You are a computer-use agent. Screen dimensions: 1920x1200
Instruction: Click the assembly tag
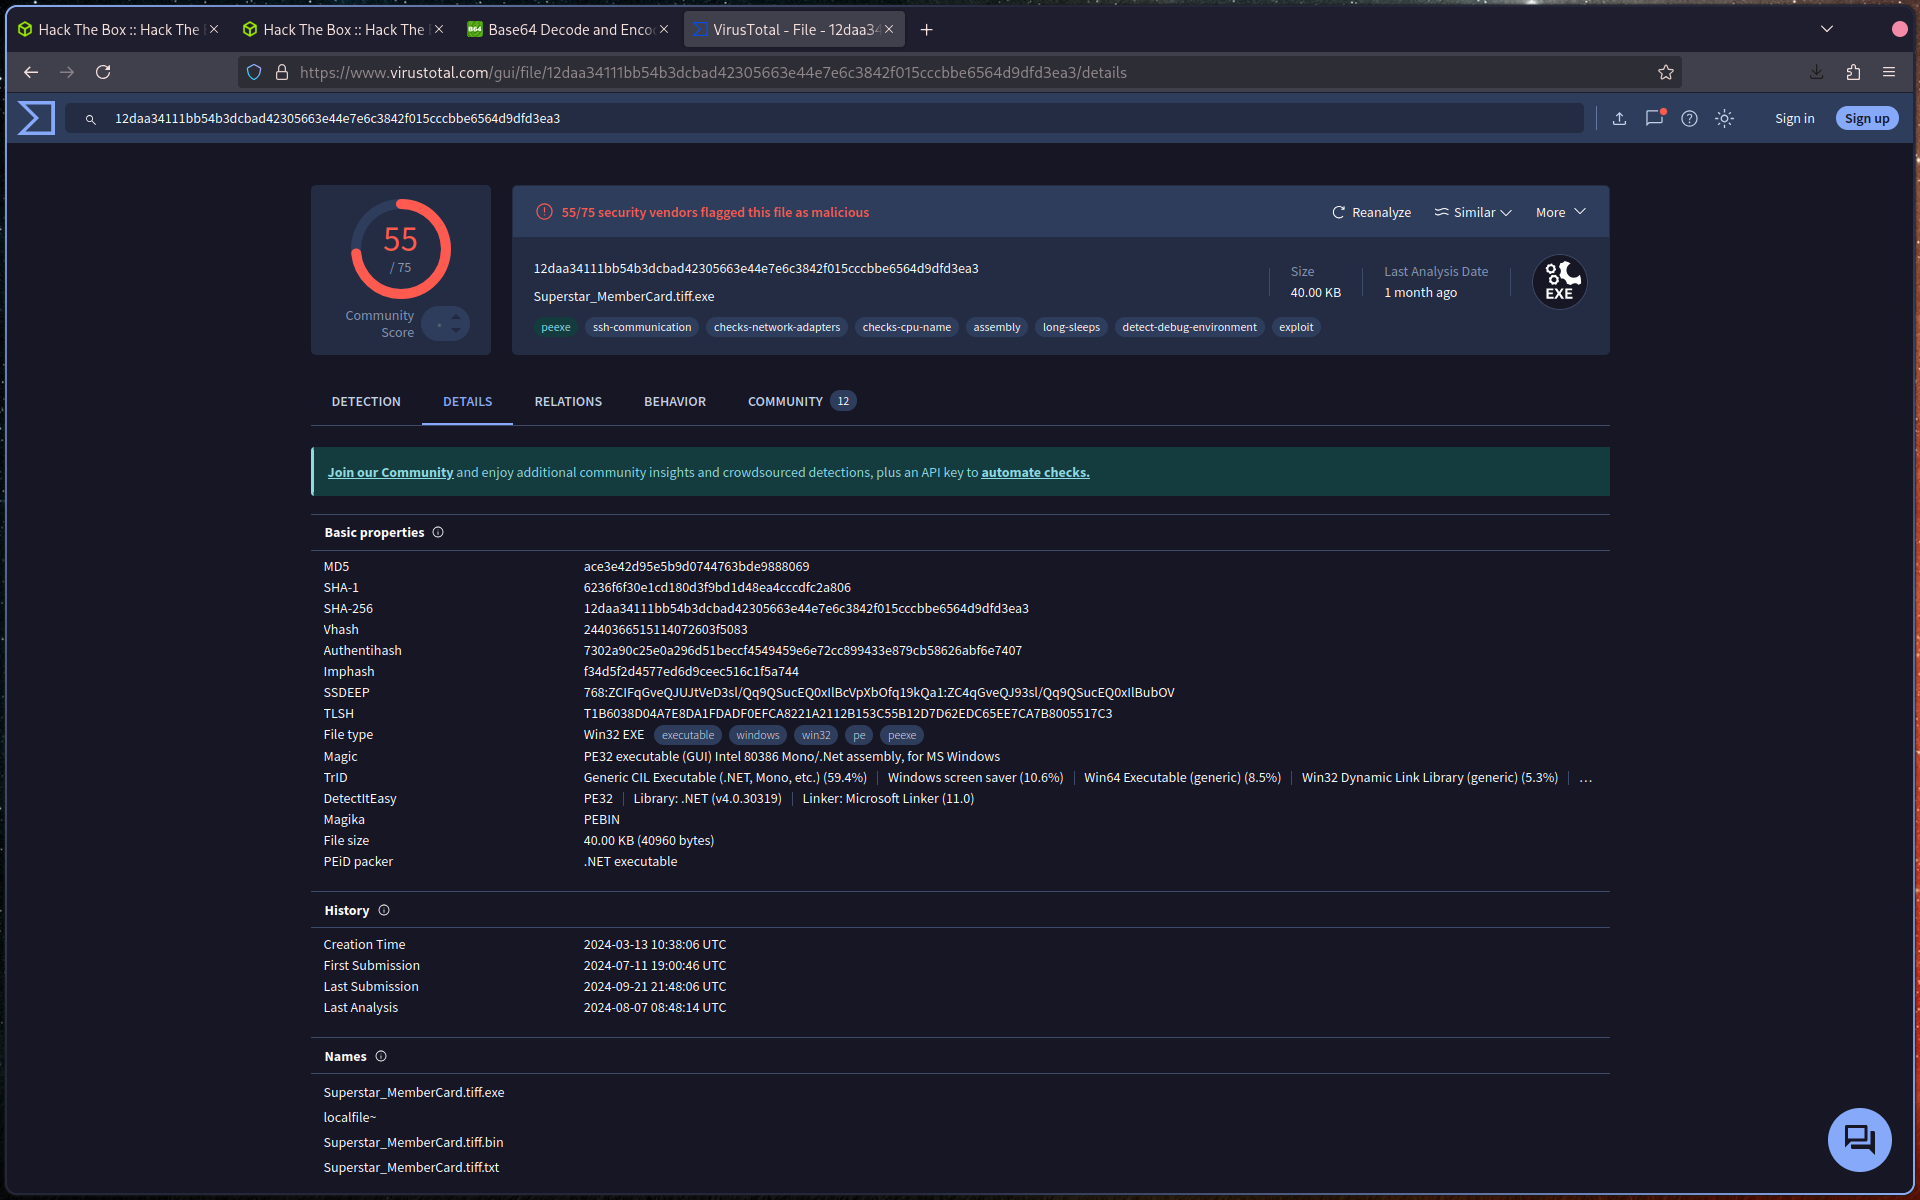pyautogui.click(x=997, y=327)
